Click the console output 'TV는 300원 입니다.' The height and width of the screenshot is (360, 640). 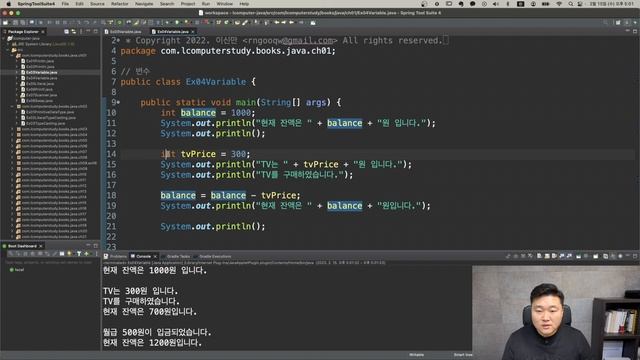coord(140,291)
